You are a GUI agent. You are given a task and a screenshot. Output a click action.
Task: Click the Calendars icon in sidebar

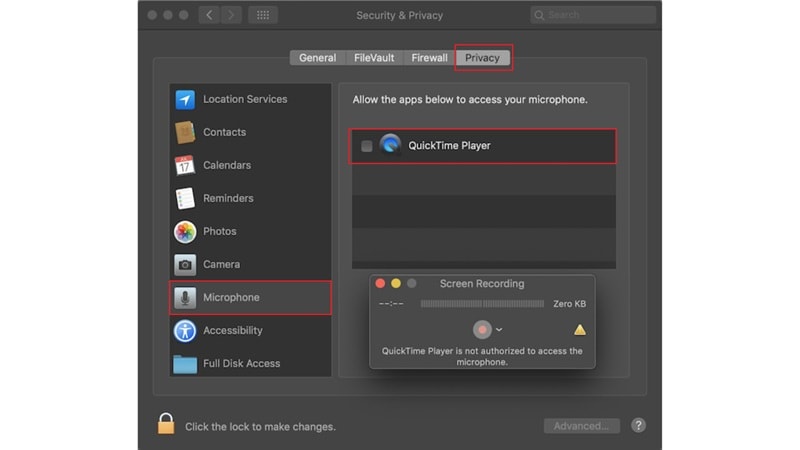point(185,165)
